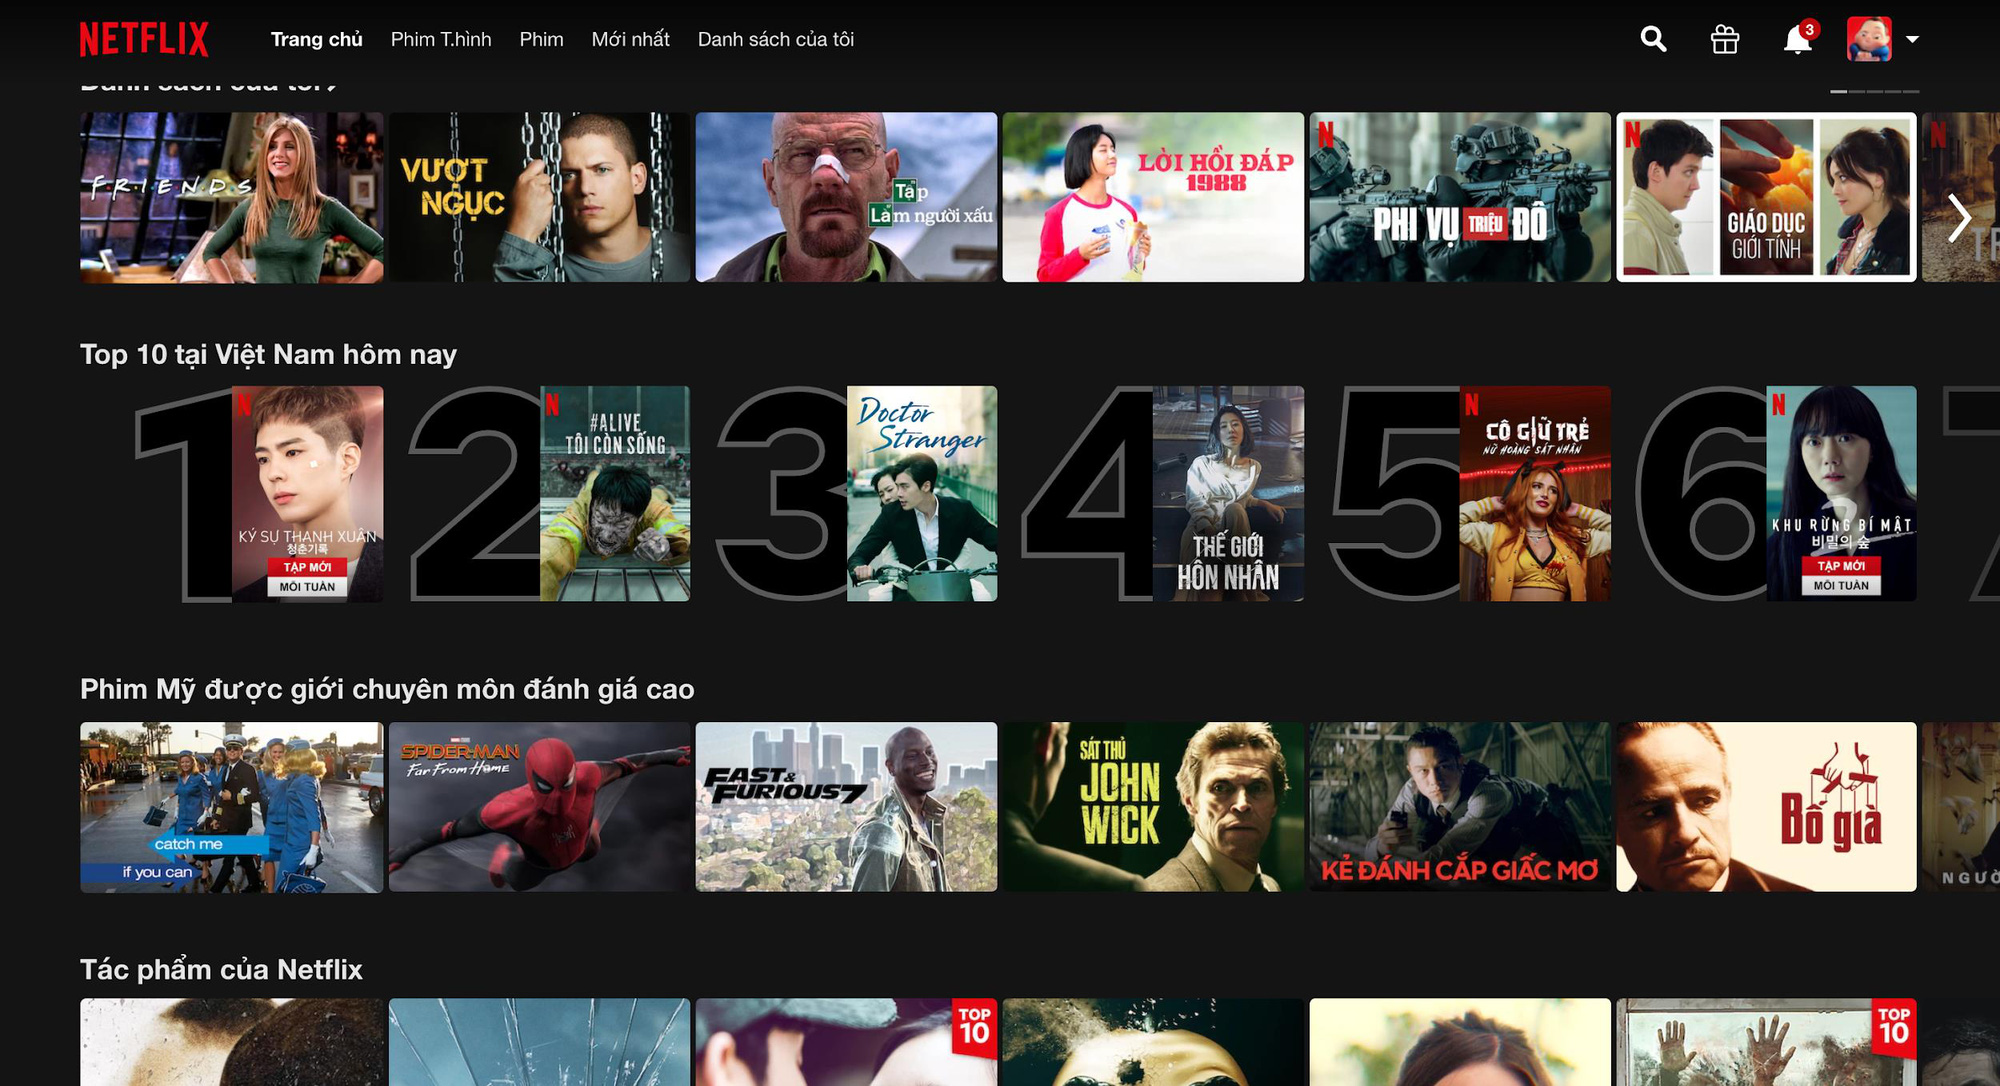The width and height of the screenshot is (2000, 1086).
Task: Open Lời Hồi Đáp 1988 thumbnail
Action: coord(1153,197)
